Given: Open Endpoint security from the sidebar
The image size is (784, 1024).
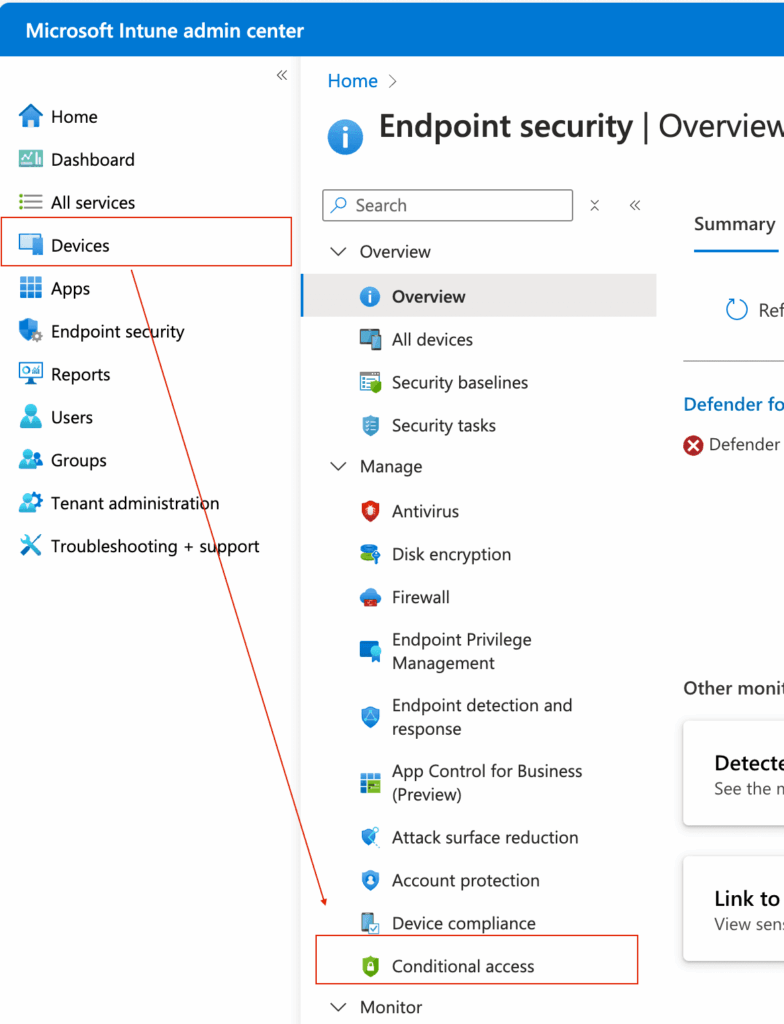Looking at the screenshot, I should 117,331.
